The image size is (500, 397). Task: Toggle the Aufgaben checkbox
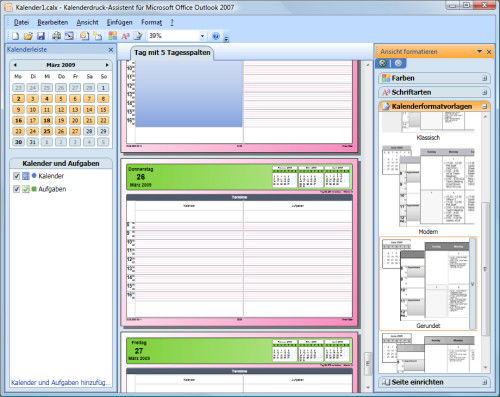coord(16,189)
